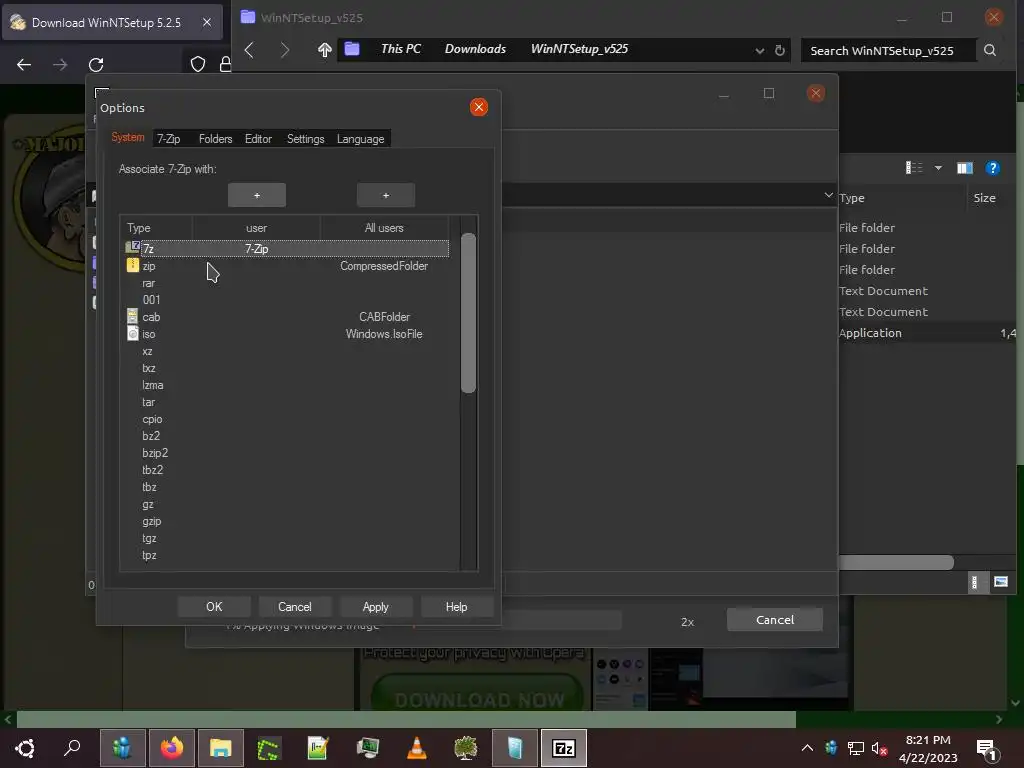Click the iso disc file type icon
Screen dimensions: 1024x768
point(133,334)
